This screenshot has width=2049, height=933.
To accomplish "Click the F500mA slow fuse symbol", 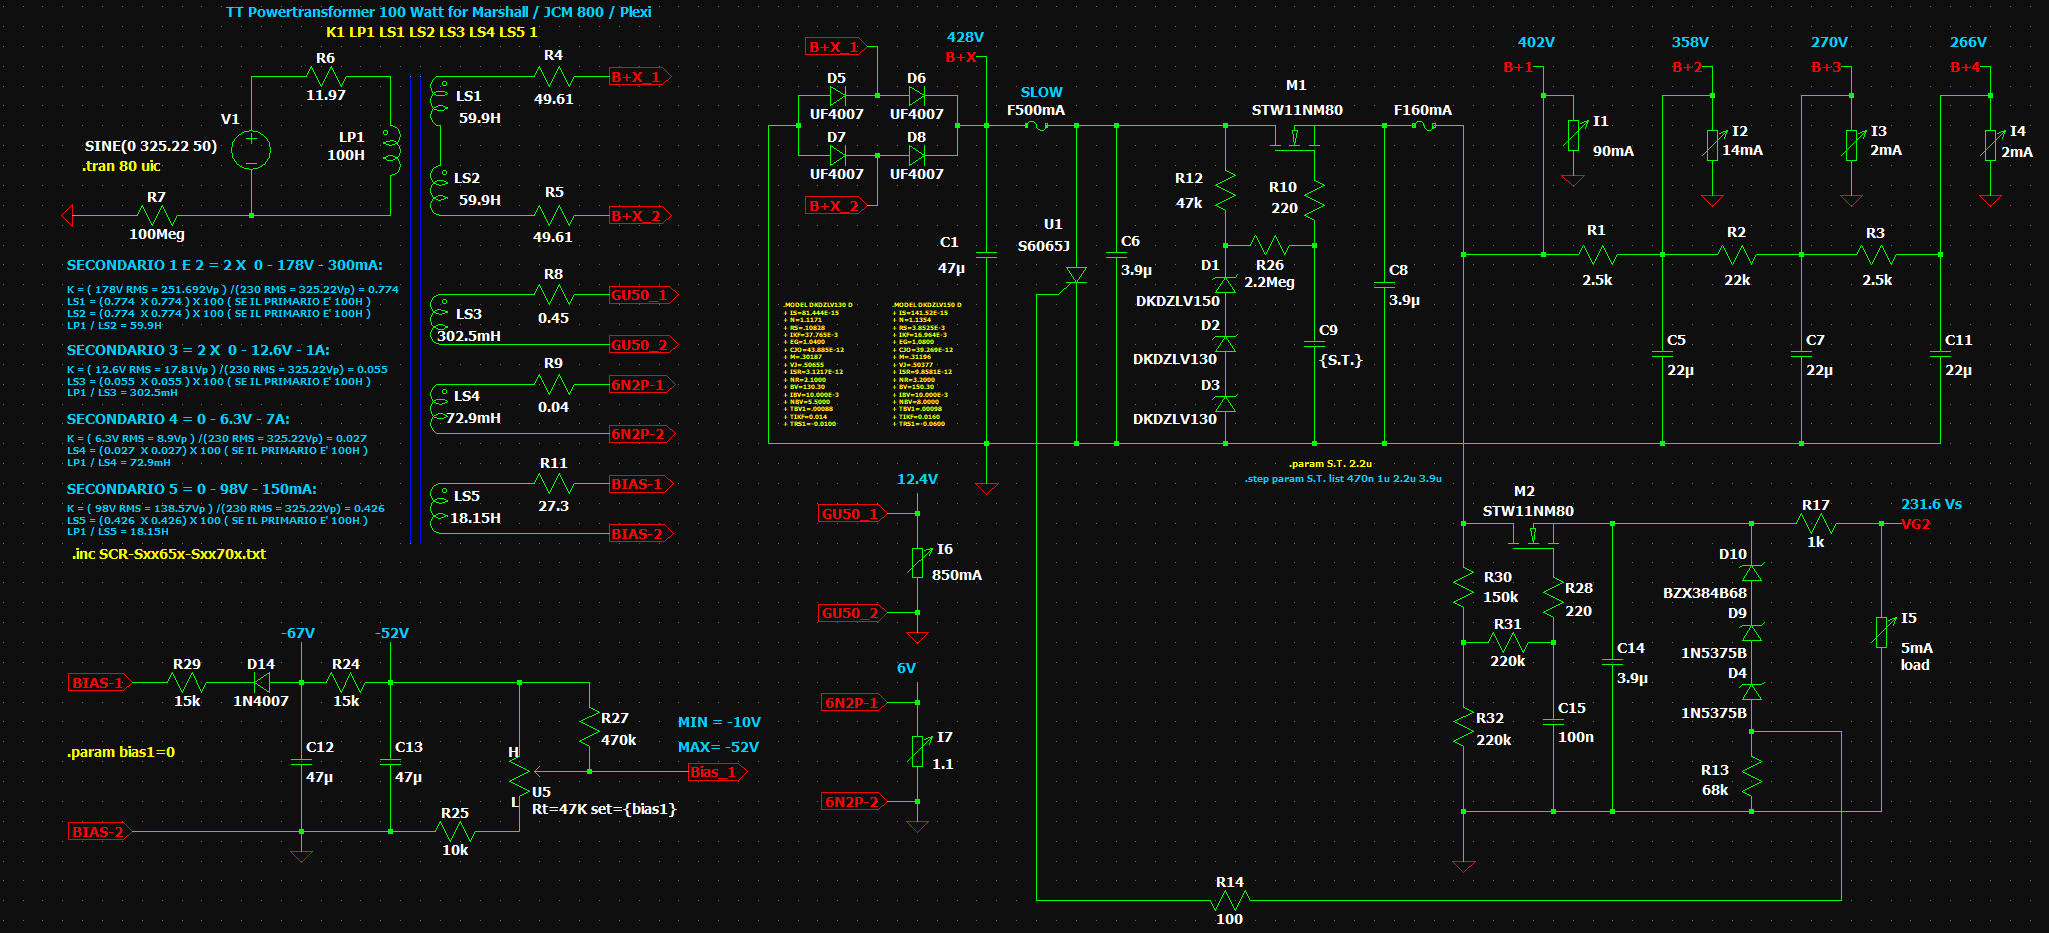I will [1037, 126].
